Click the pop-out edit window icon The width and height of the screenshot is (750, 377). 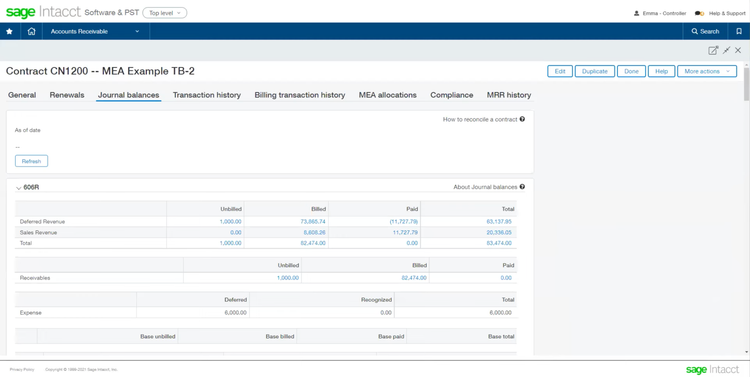tap(713, 50)
